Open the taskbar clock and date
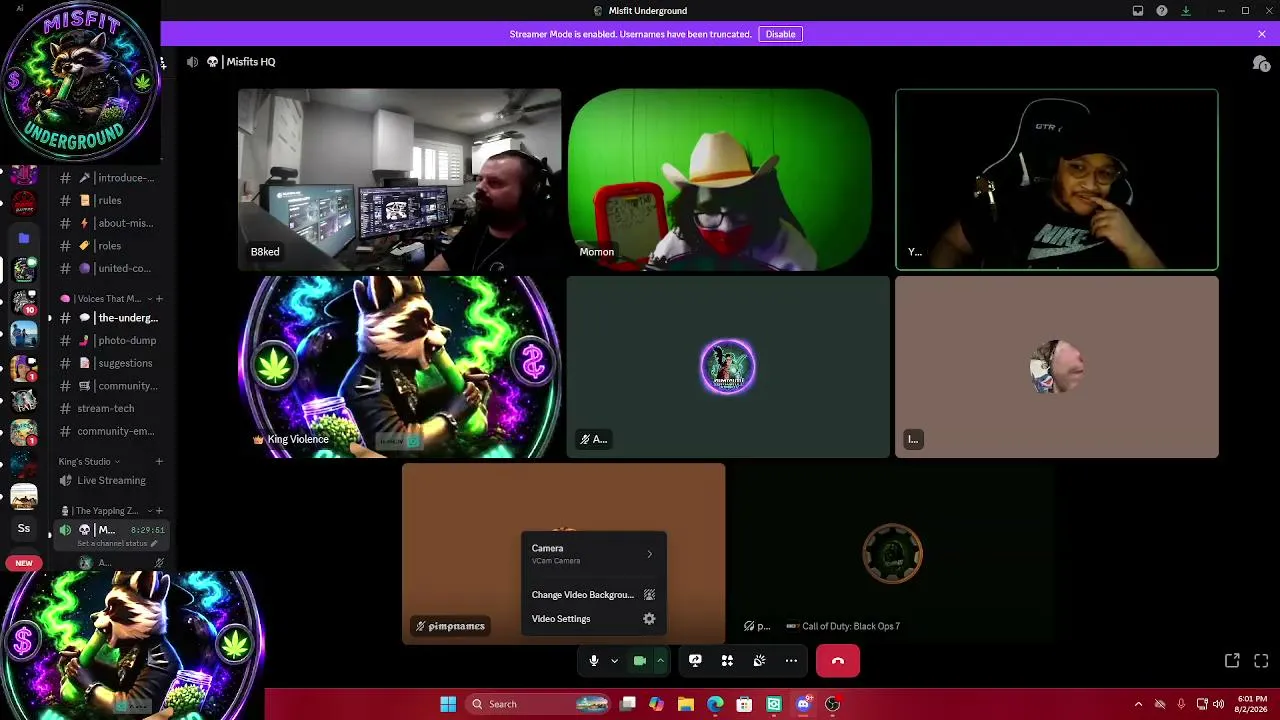The height and width of the screenshot is (720, 1280). [1252, 704]
